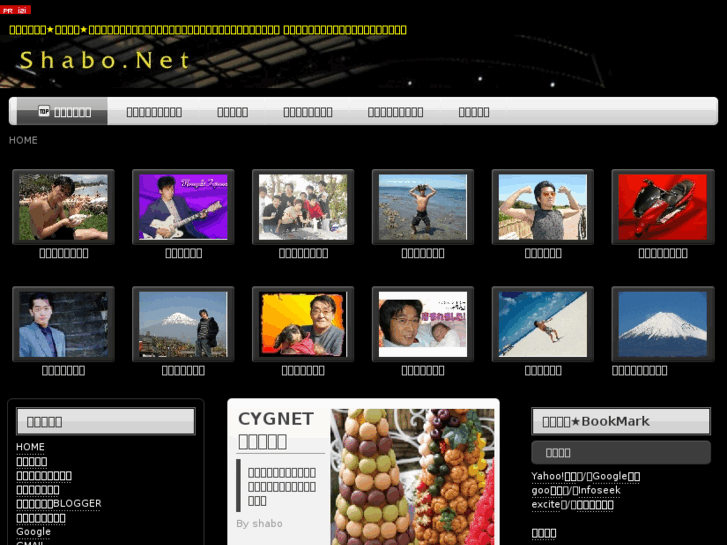Open thumbnail of older man holding a dog
727x545 pixels.
click(x=303, y=324)
